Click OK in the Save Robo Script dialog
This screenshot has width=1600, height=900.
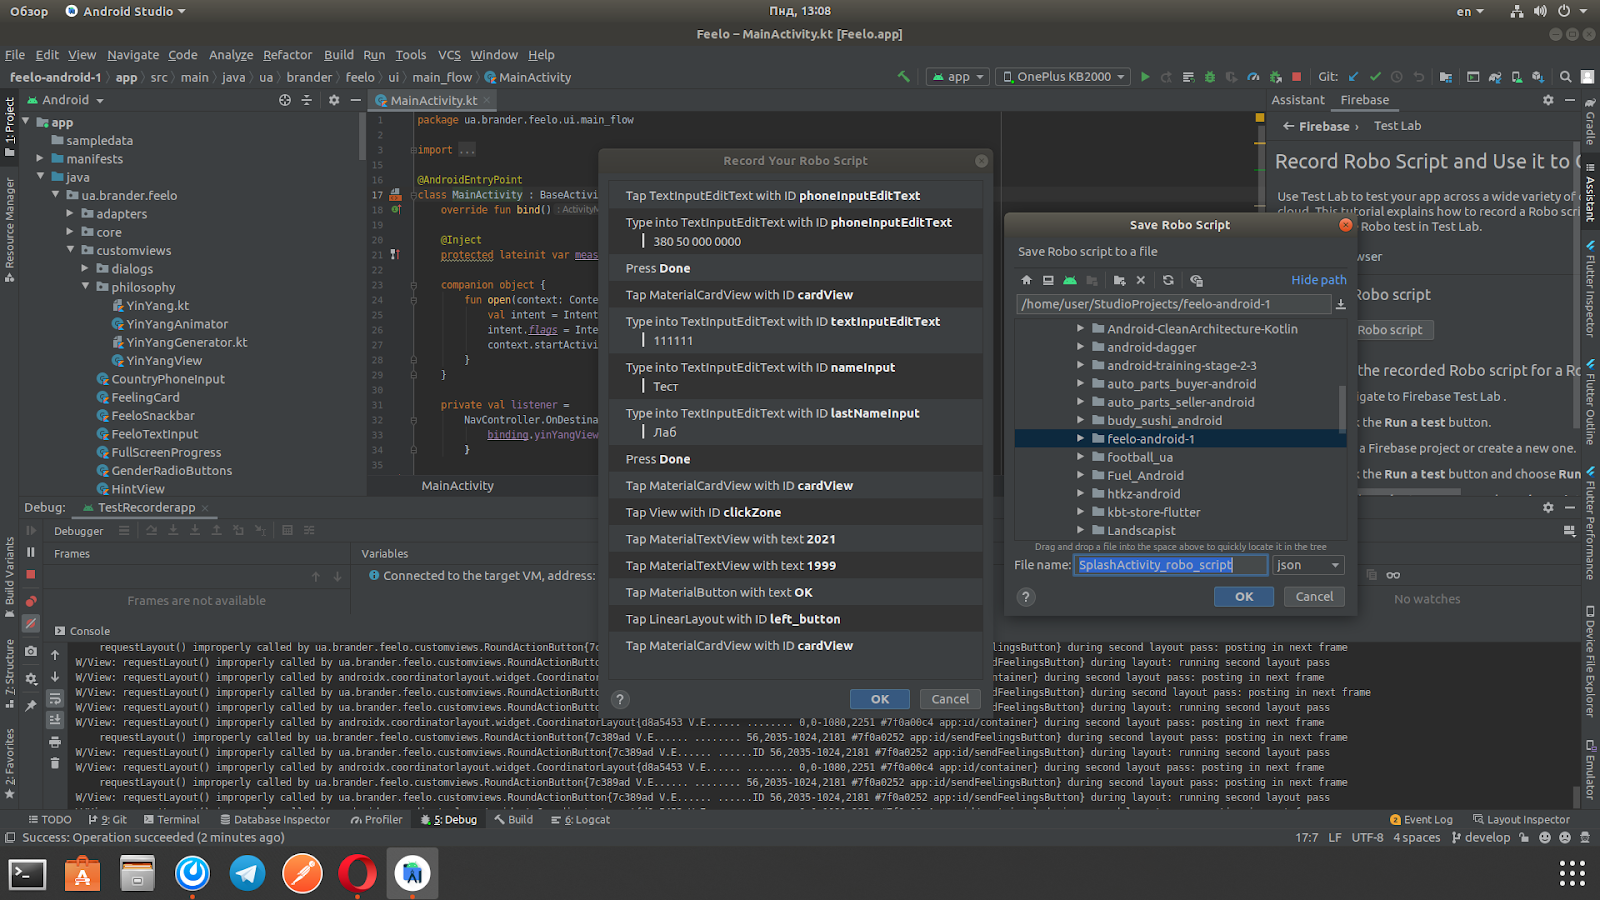tap(1243, 597)
